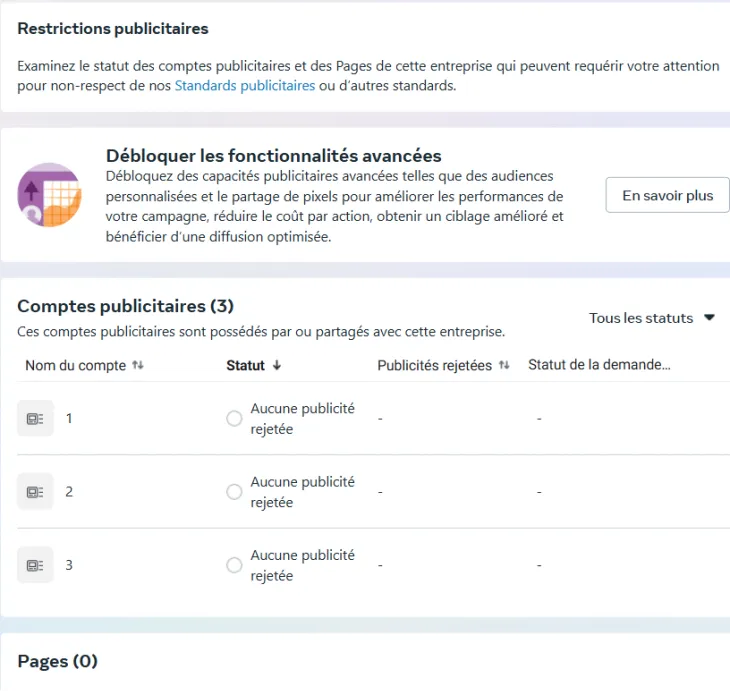This screenshot has height=695, width=730.
Task: Click the ad account icon for account 1
Action: point(35,419)
